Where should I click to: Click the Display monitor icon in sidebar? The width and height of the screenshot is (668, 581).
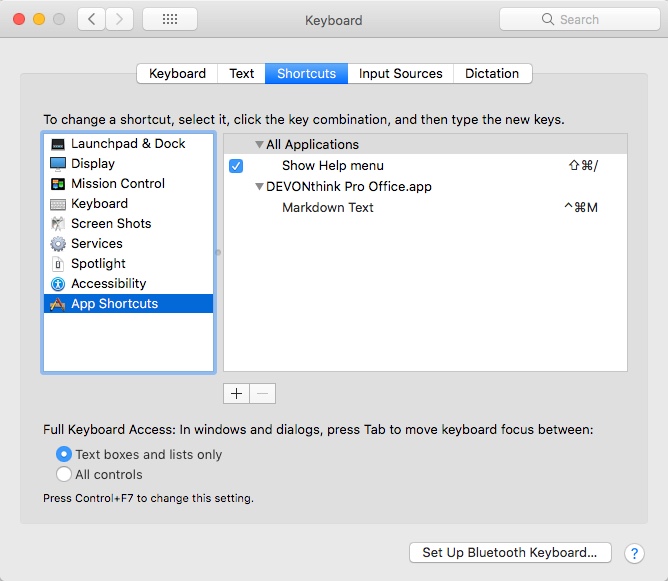pyautogui.click(x=58, y=164)
